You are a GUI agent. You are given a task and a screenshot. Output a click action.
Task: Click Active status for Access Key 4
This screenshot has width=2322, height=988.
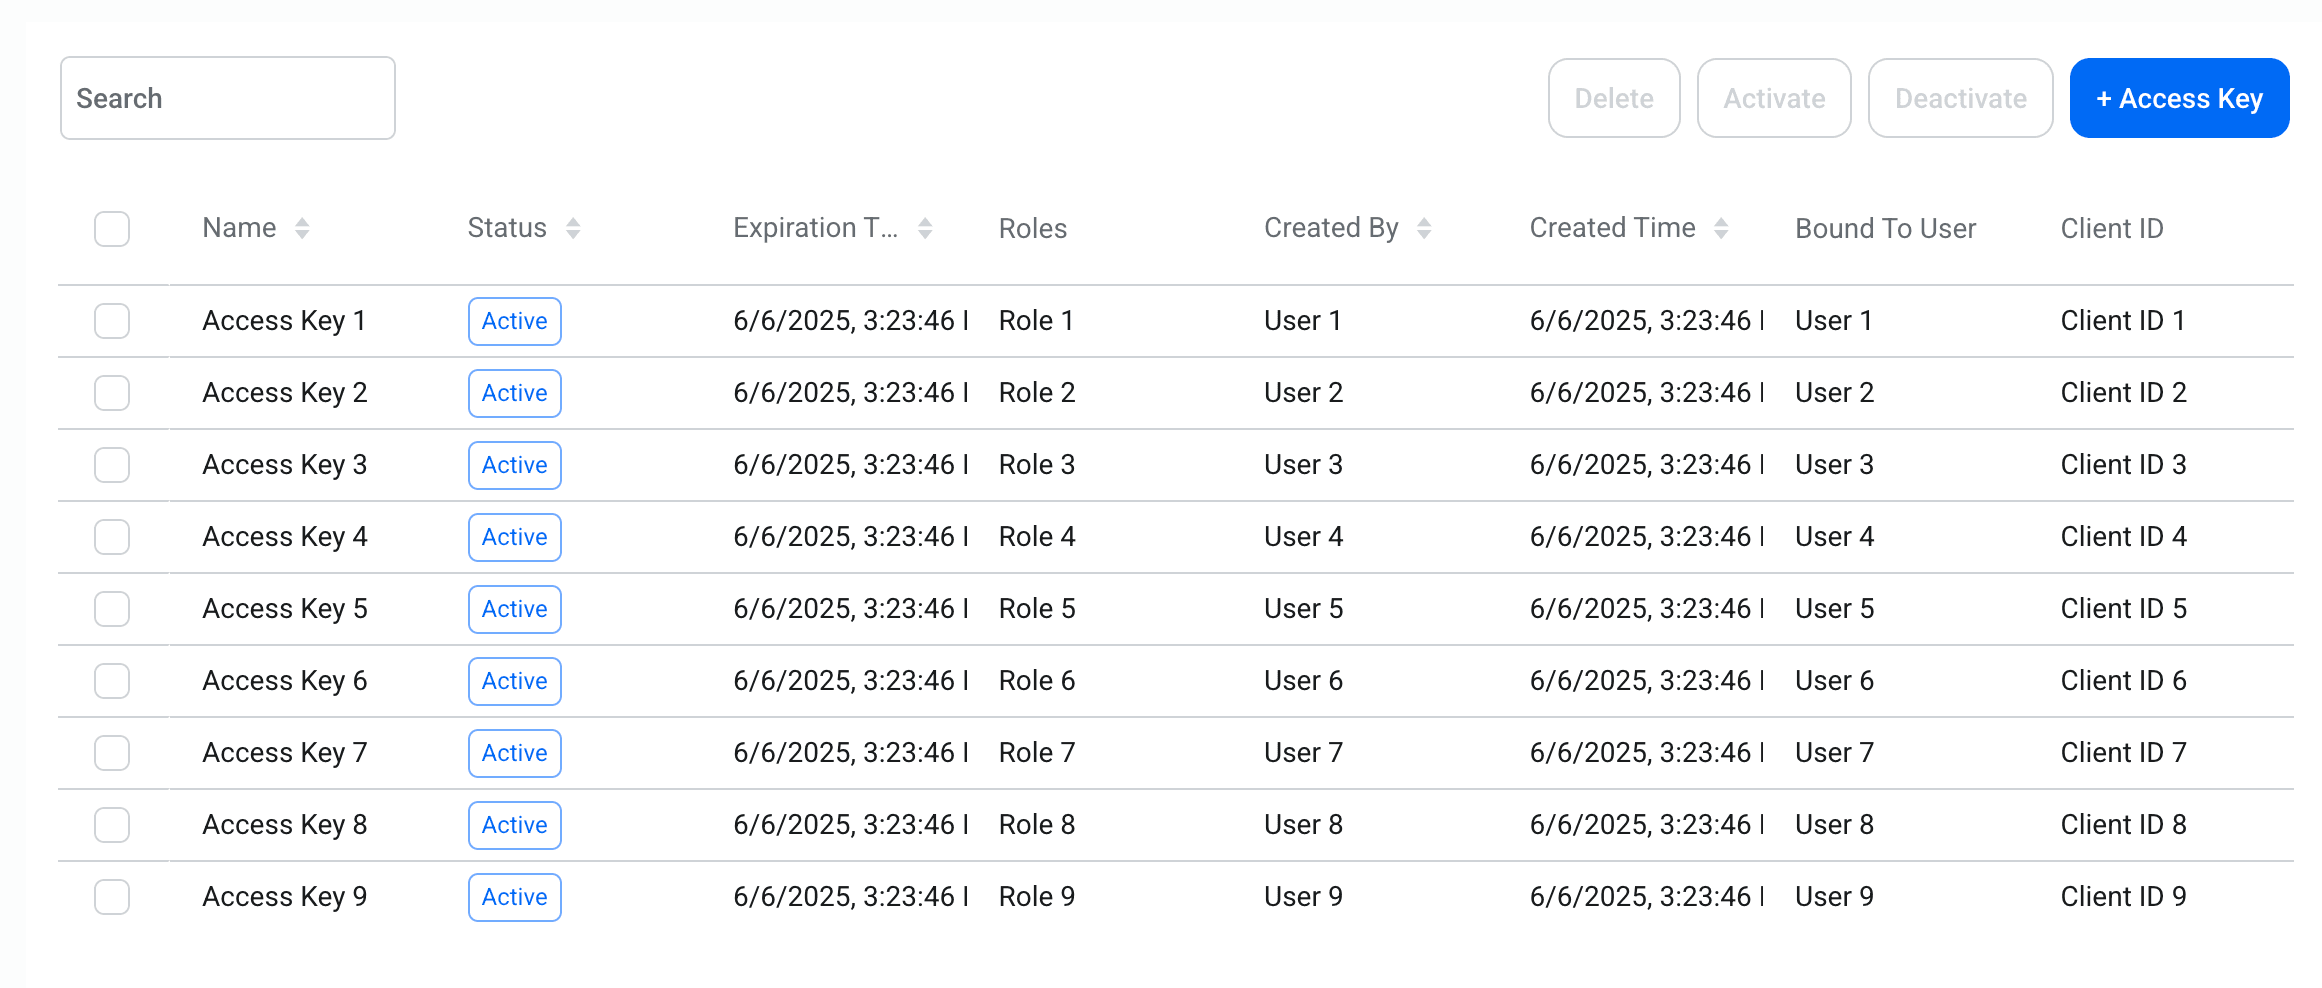514,537
